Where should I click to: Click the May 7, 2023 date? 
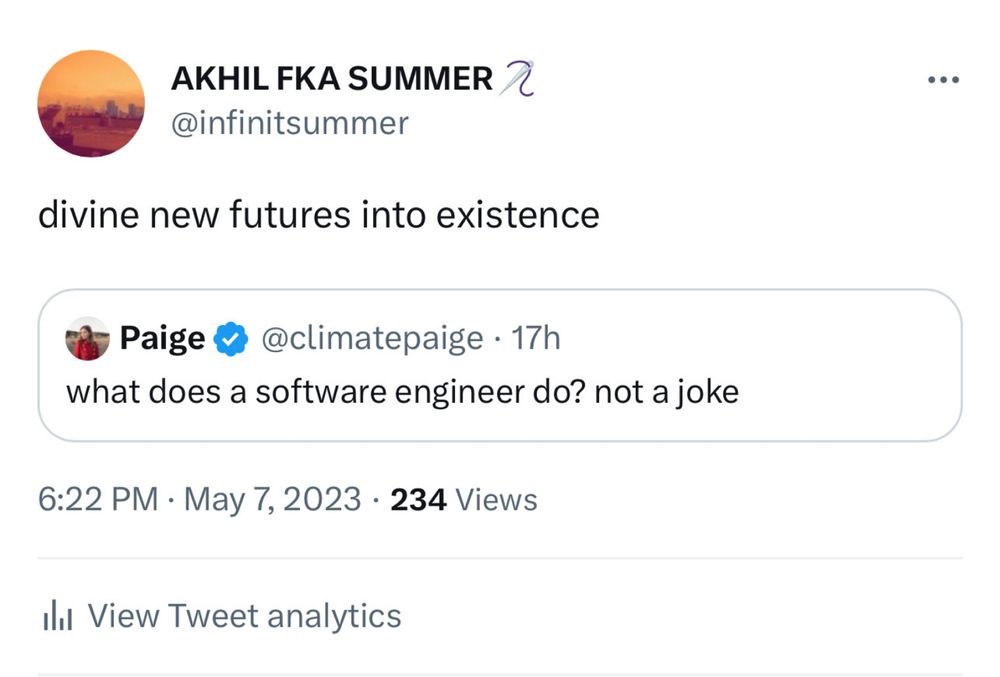tap(273, 499)
